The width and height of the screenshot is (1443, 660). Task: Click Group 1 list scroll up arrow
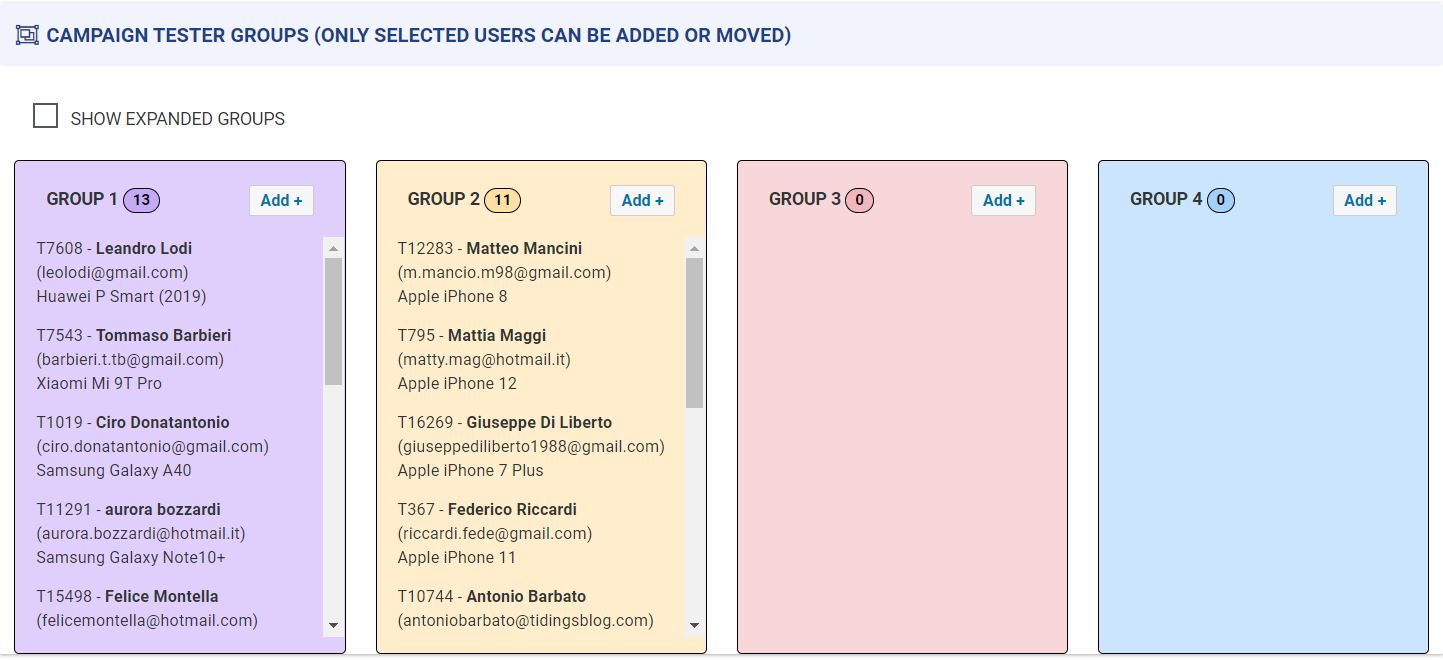[333, 247]
